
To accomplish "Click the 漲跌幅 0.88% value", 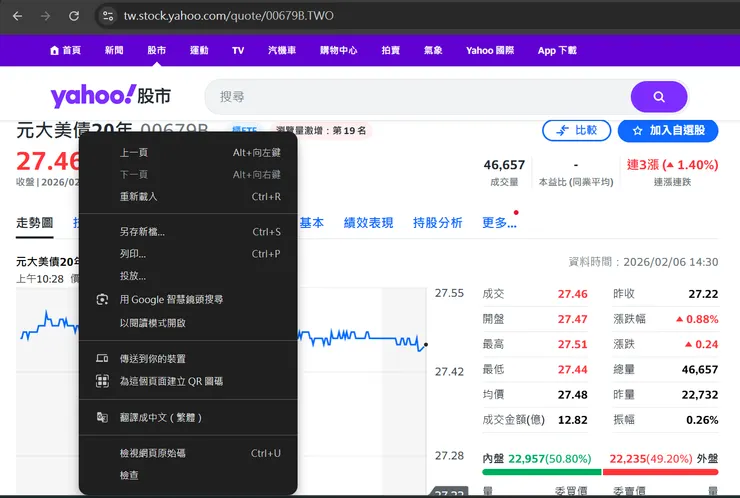I will point(697,319).
